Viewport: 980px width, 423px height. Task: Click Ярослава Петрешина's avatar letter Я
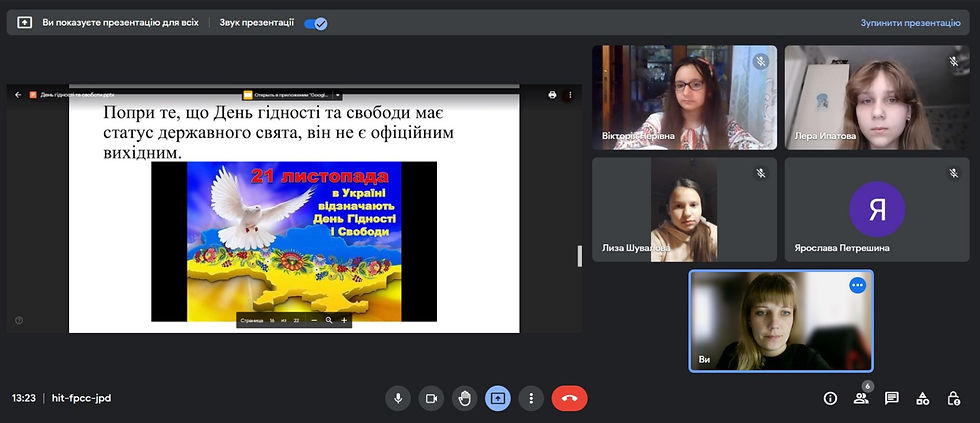coord(877,209)
